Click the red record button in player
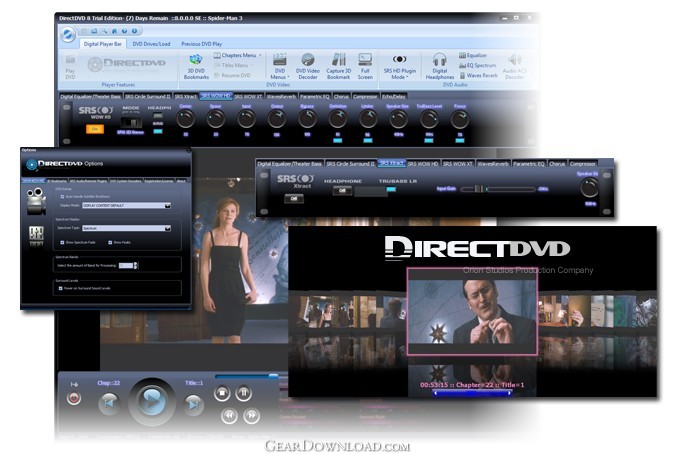Screen dimensions: 675x454 click(x=74, y=398)
